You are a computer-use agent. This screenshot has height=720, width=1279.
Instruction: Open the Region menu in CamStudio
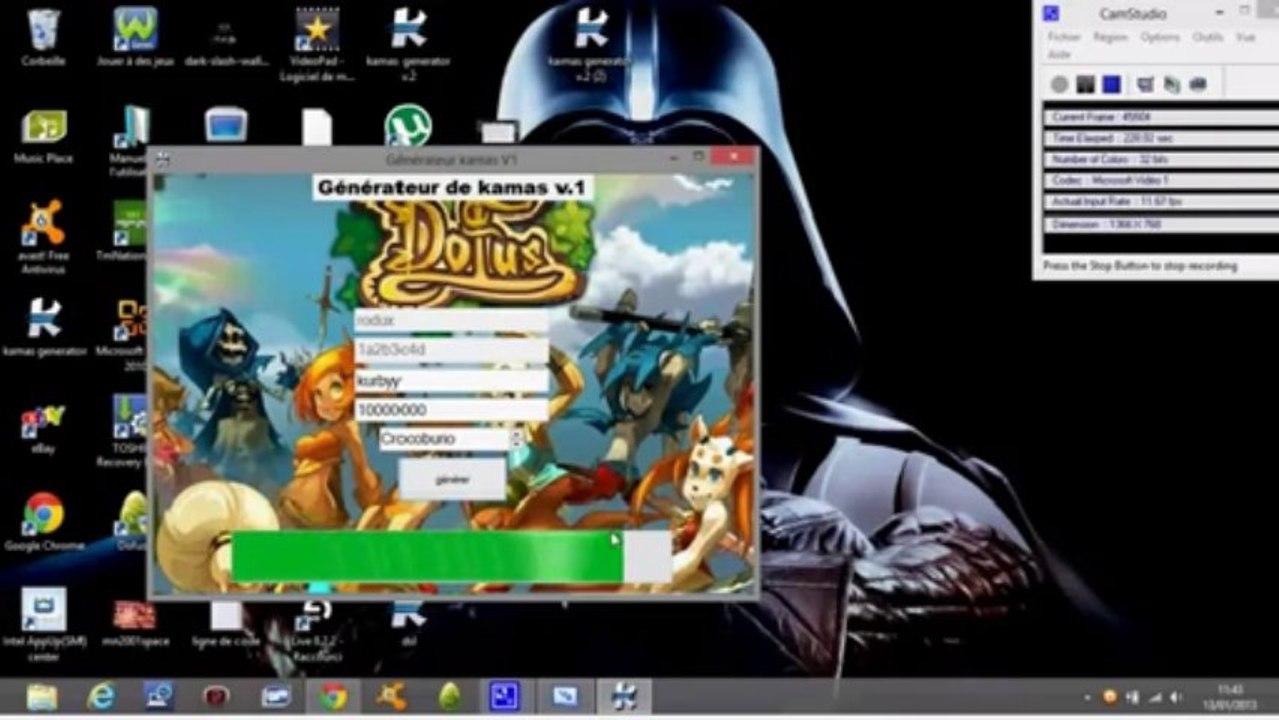click(1110, 37)
